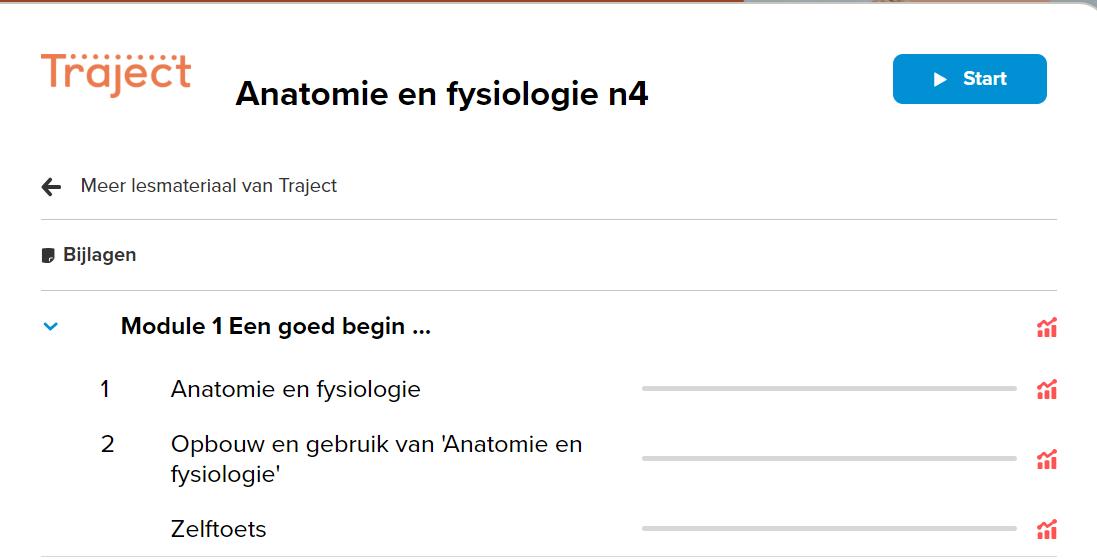Screen dimensions: 1097x560
Task: View statistics icon for Zelftoets
Action: 1046,530
